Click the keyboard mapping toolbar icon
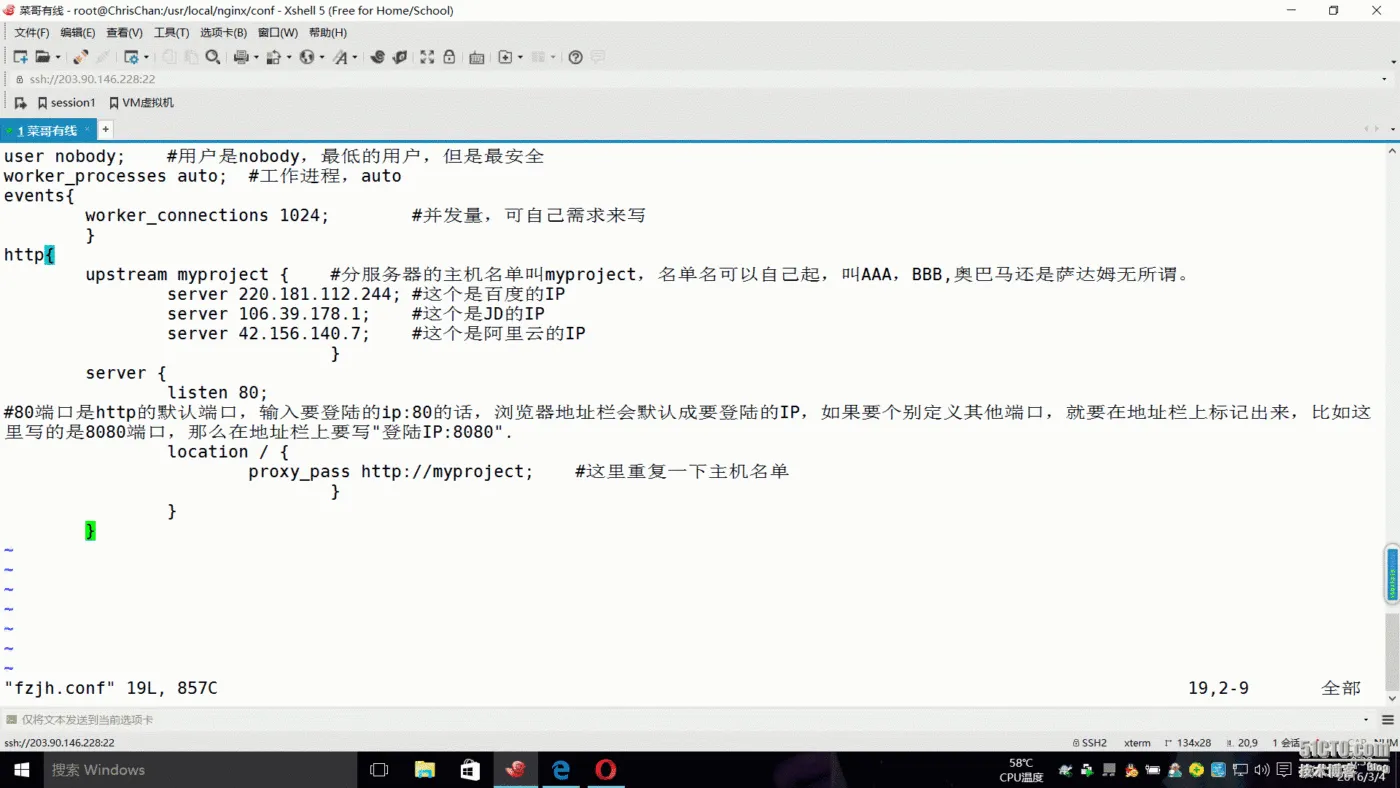The image size is (1400, 788). coord(476,57)
